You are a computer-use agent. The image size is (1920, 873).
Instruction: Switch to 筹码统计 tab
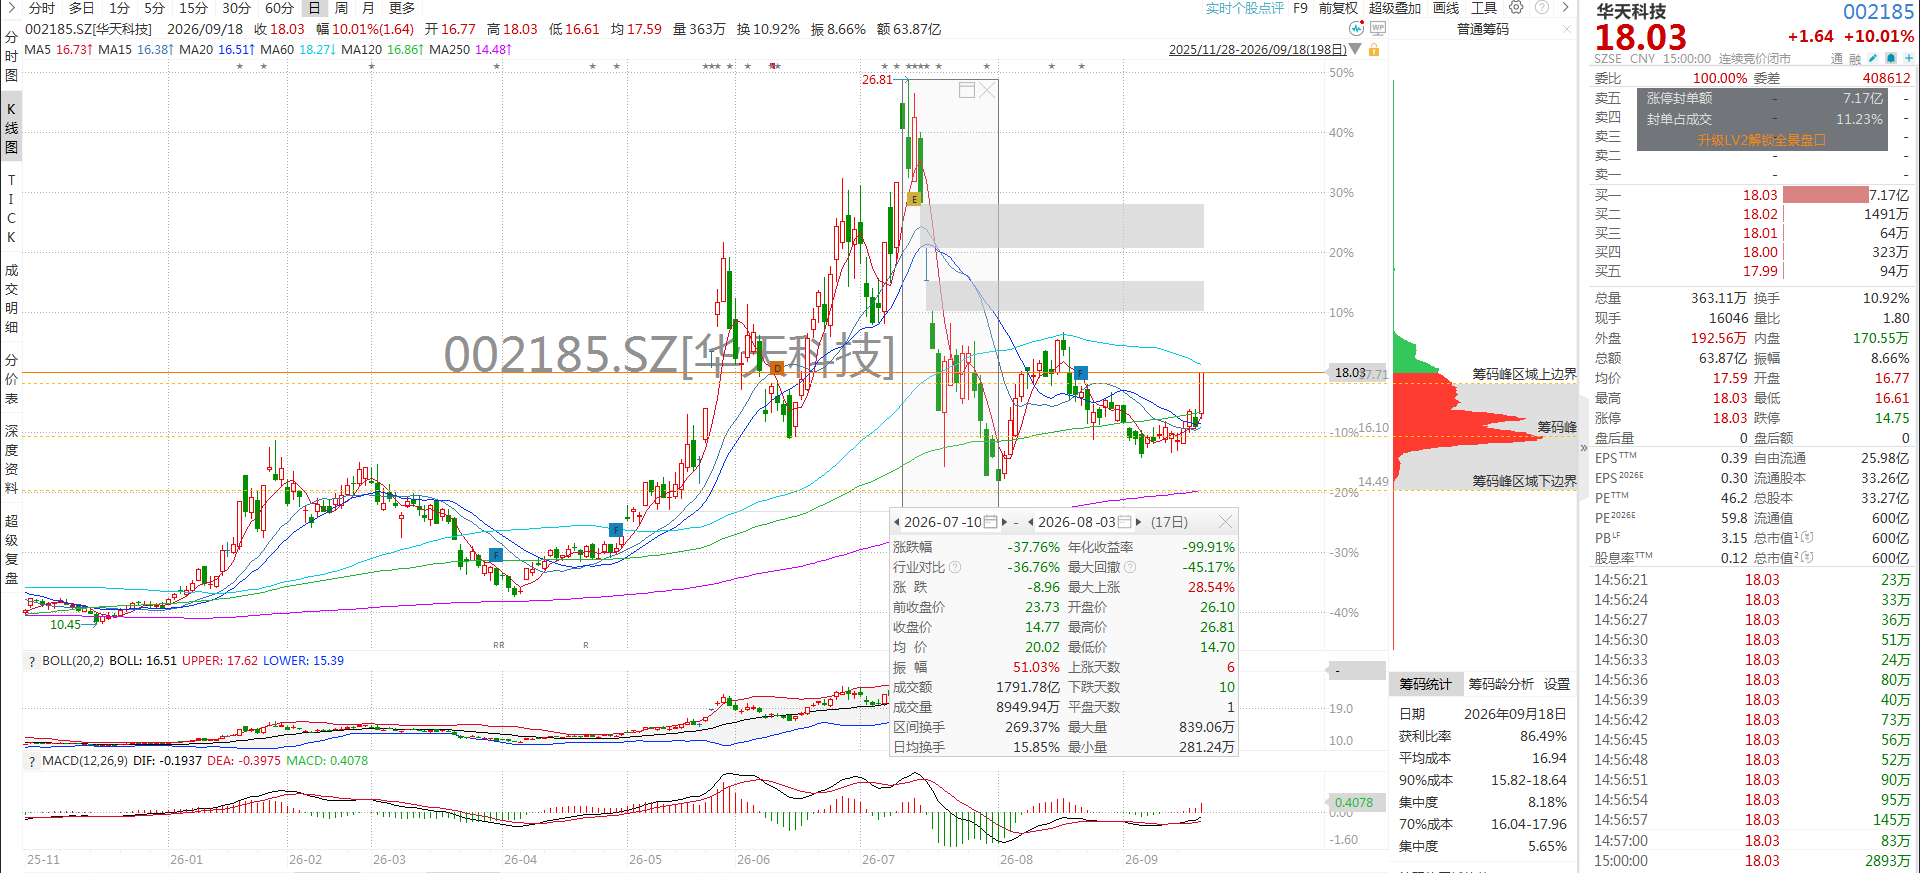point(1425,684)
